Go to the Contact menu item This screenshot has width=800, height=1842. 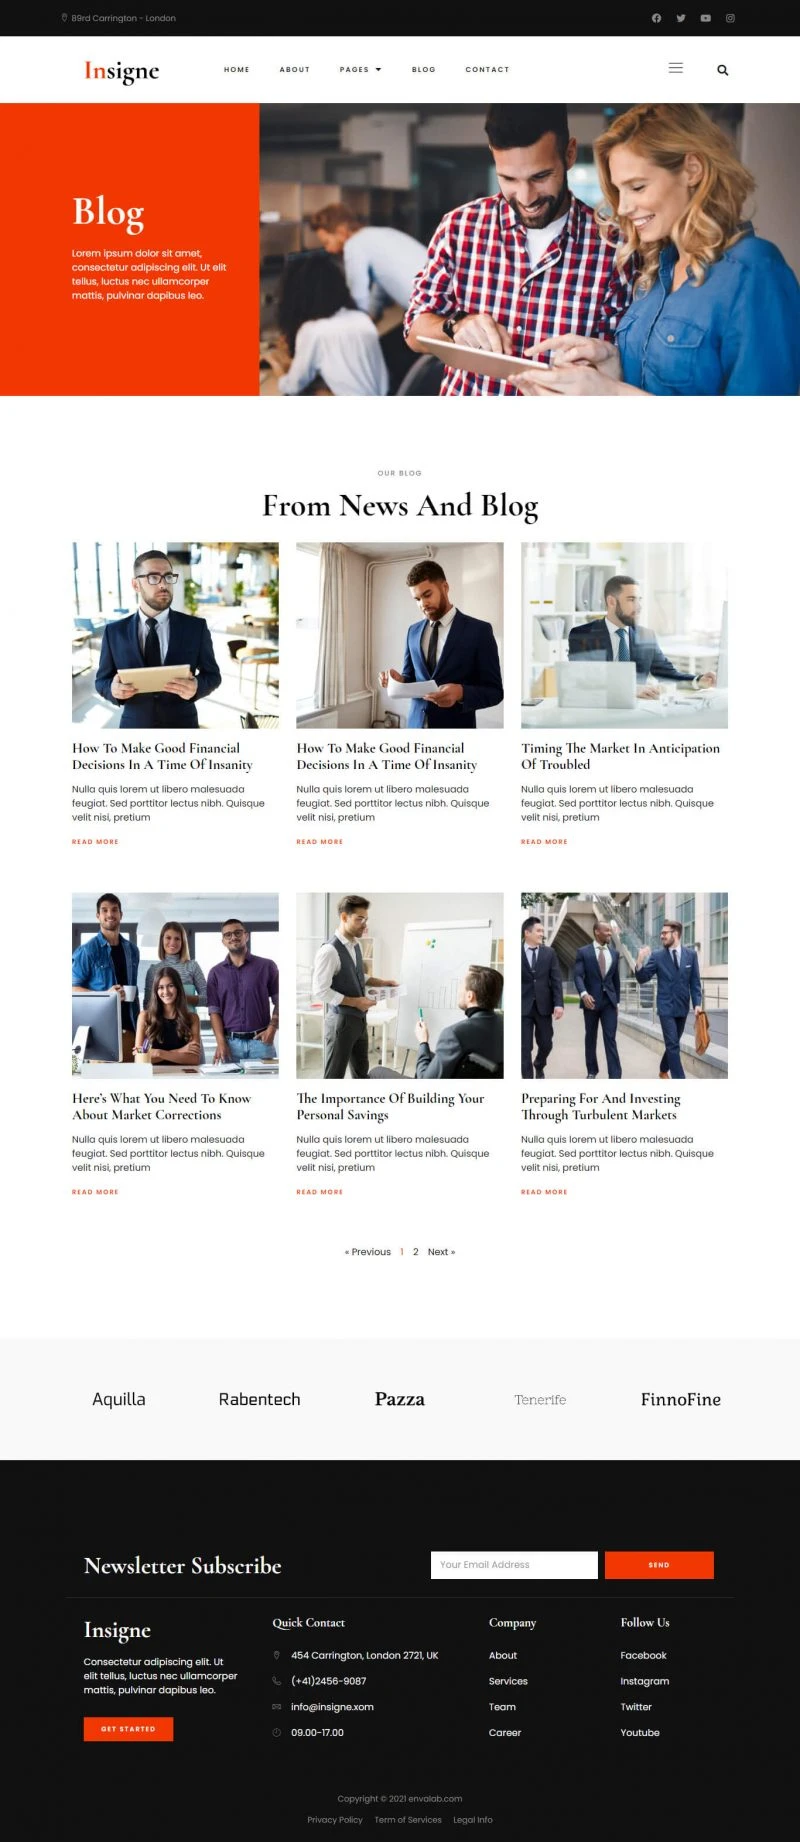pyautogui.click(x=487, y=70)
